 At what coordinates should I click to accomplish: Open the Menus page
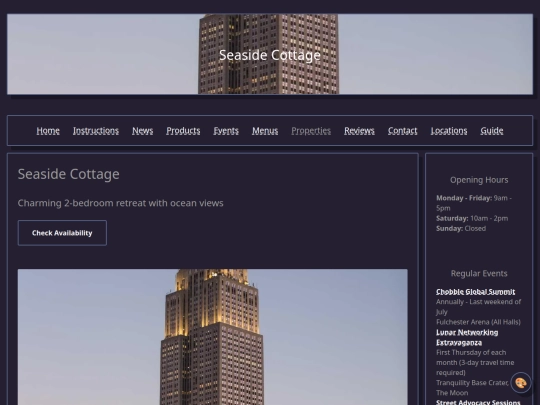pos(265,131)
